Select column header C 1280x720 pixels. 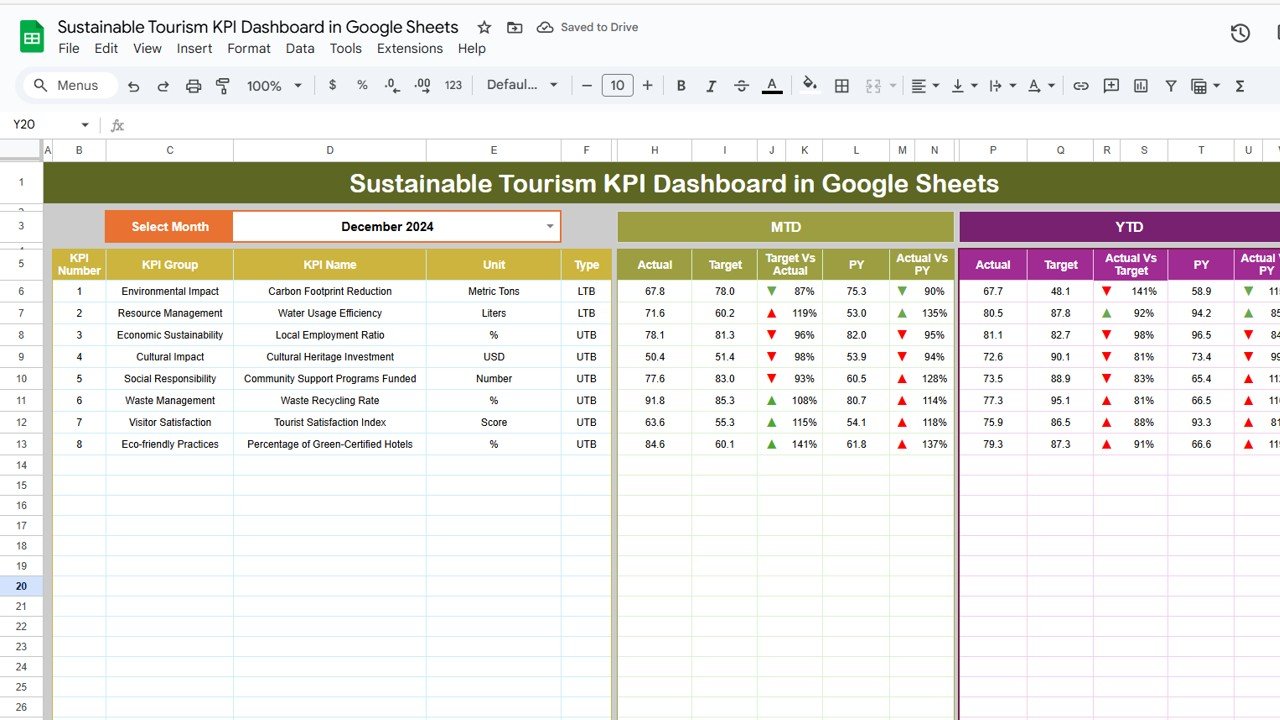[x=170, y=150]
